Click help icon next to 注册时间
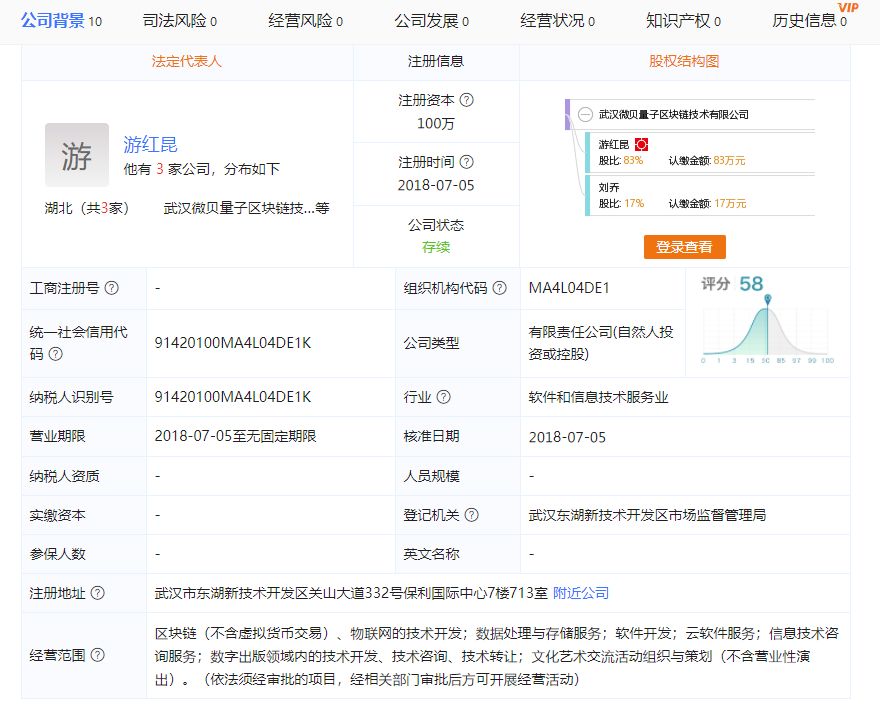The image size is (880, 724). [467, 162]
